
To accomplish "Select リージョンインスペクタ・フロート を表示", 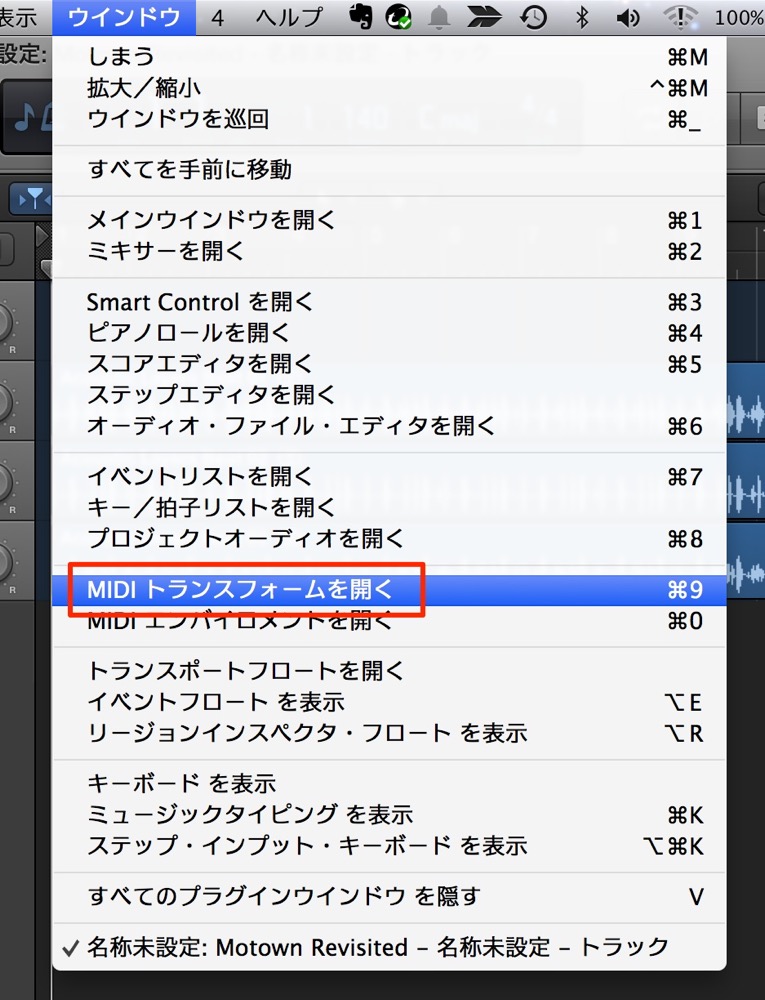I will (x=389, y=733).
